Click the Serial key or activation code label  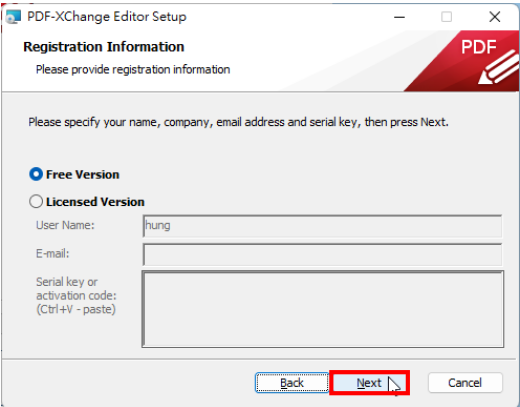click(76, 296)
